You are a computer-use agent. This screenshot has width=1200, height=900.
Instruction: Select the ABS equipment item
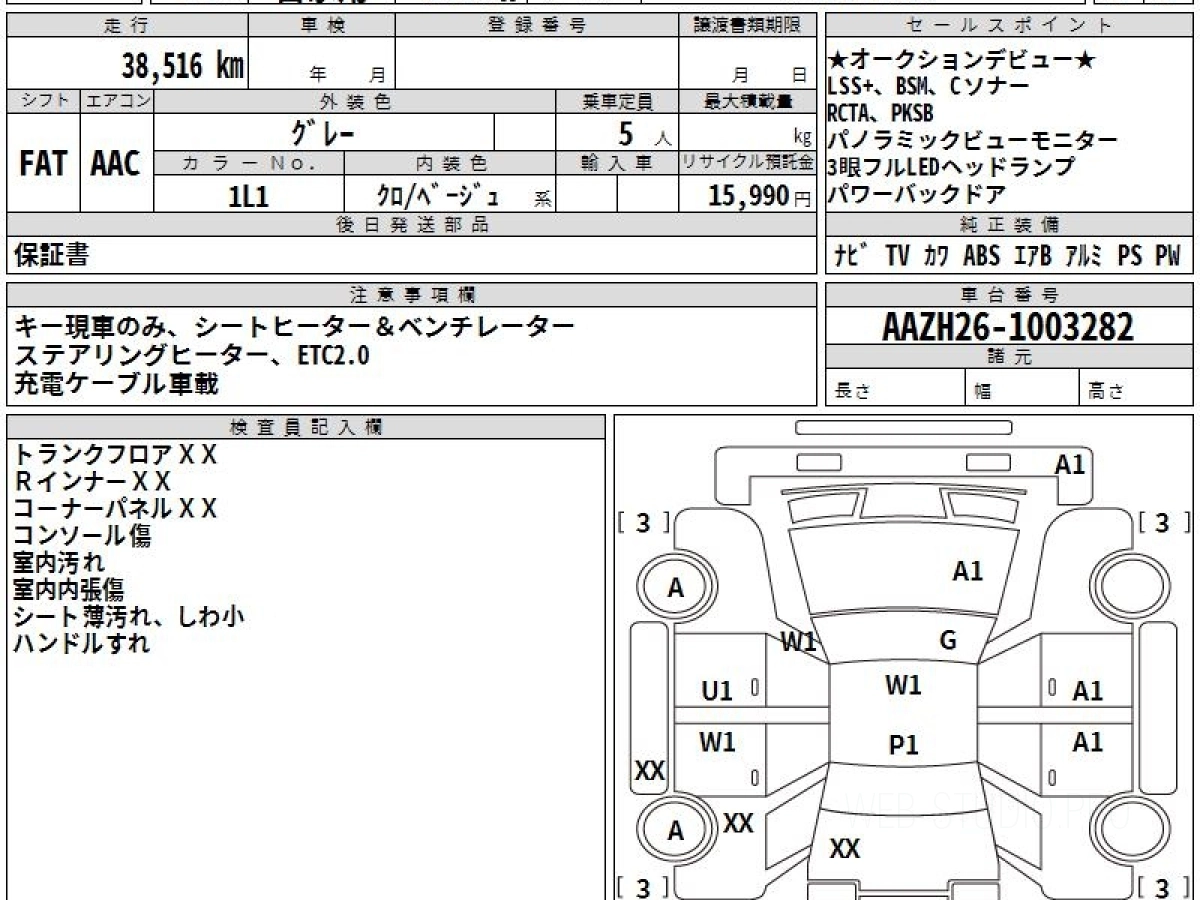[981, 256]
